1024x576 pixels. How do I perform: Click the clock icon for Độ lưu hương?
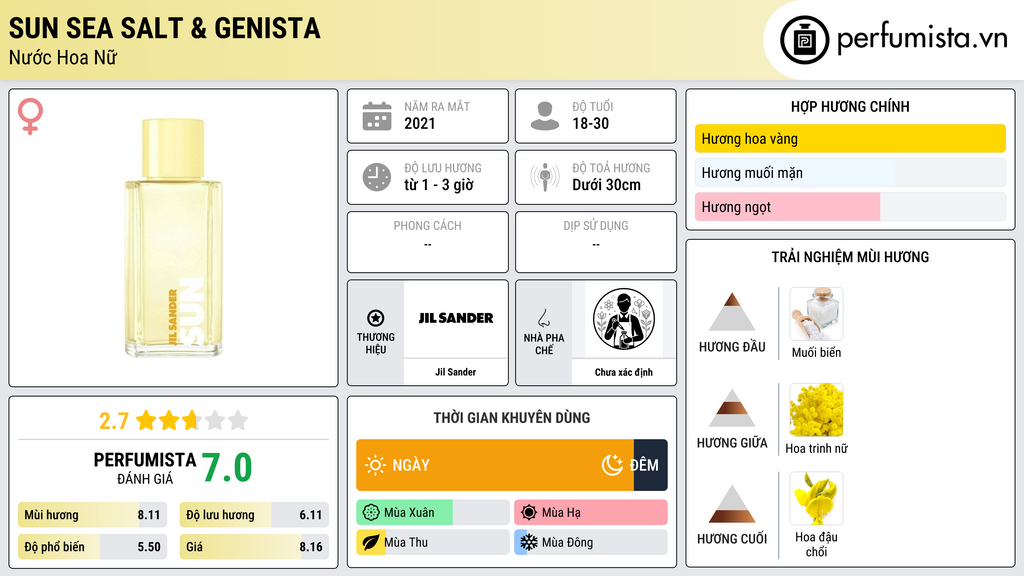pos(377,177)
